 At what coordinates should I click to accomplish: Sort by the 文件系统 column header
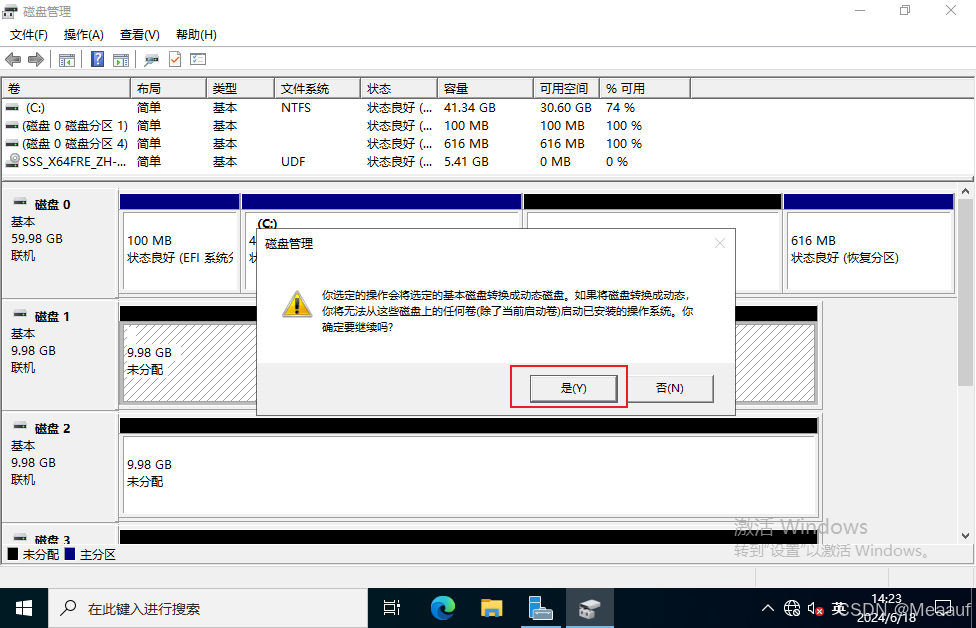317,89
